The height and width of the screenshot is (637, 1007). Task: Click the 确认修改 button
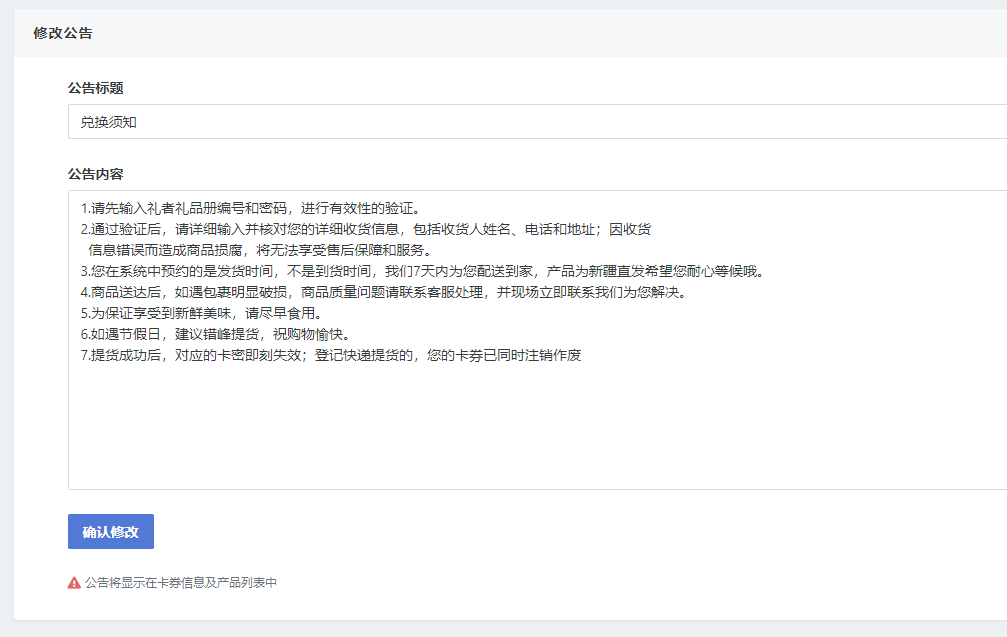pos(110,532)
